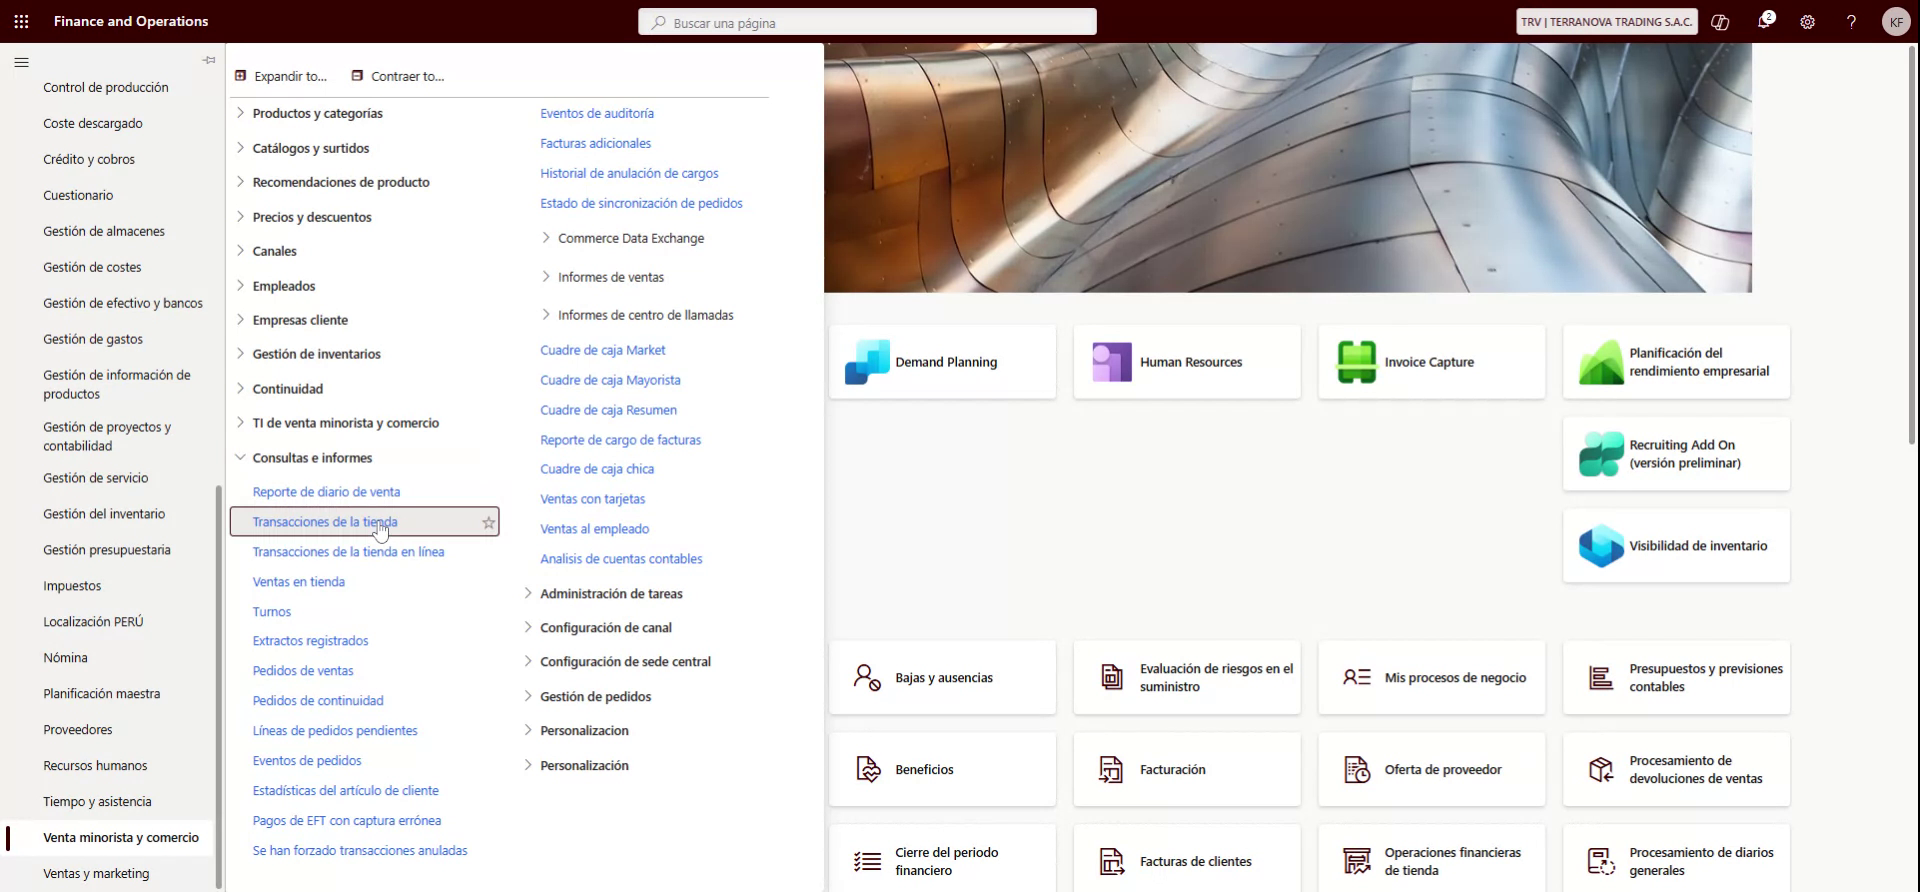This screenshot has height=892, width=1920.
Task: Open the app launcher waffle icon
Action: tap(21, 21)
